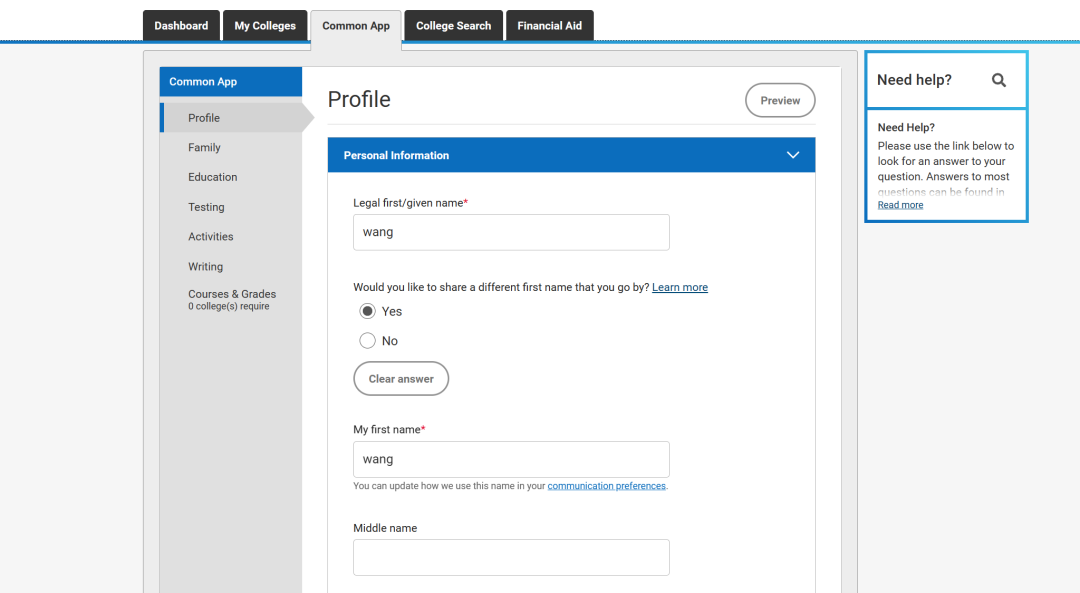This screenshot has width=1080, height=593.
Task: Click the Clear answer button
Action: (x=401, y=379)
